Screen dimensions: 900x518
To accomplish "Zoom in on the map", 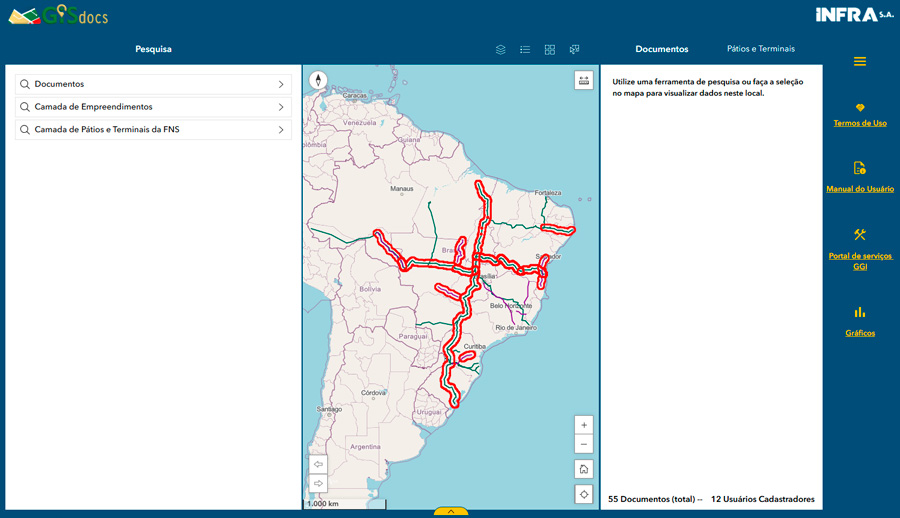I will pyautogui.click(x=584, y=425).
